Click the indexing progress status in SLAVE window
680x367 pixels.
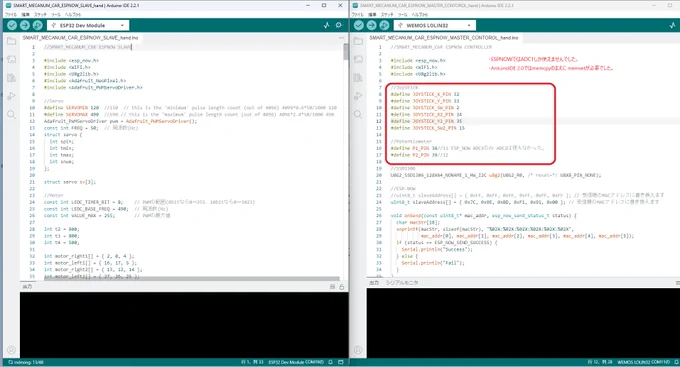(x=26, y=362)
